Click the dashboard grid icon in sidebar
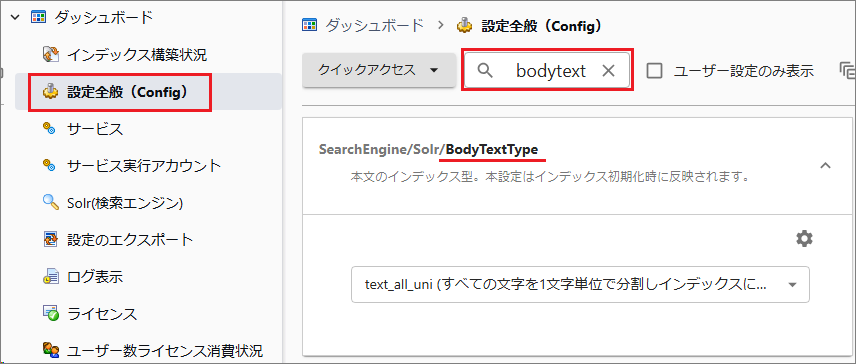 (x=38, y=17)
